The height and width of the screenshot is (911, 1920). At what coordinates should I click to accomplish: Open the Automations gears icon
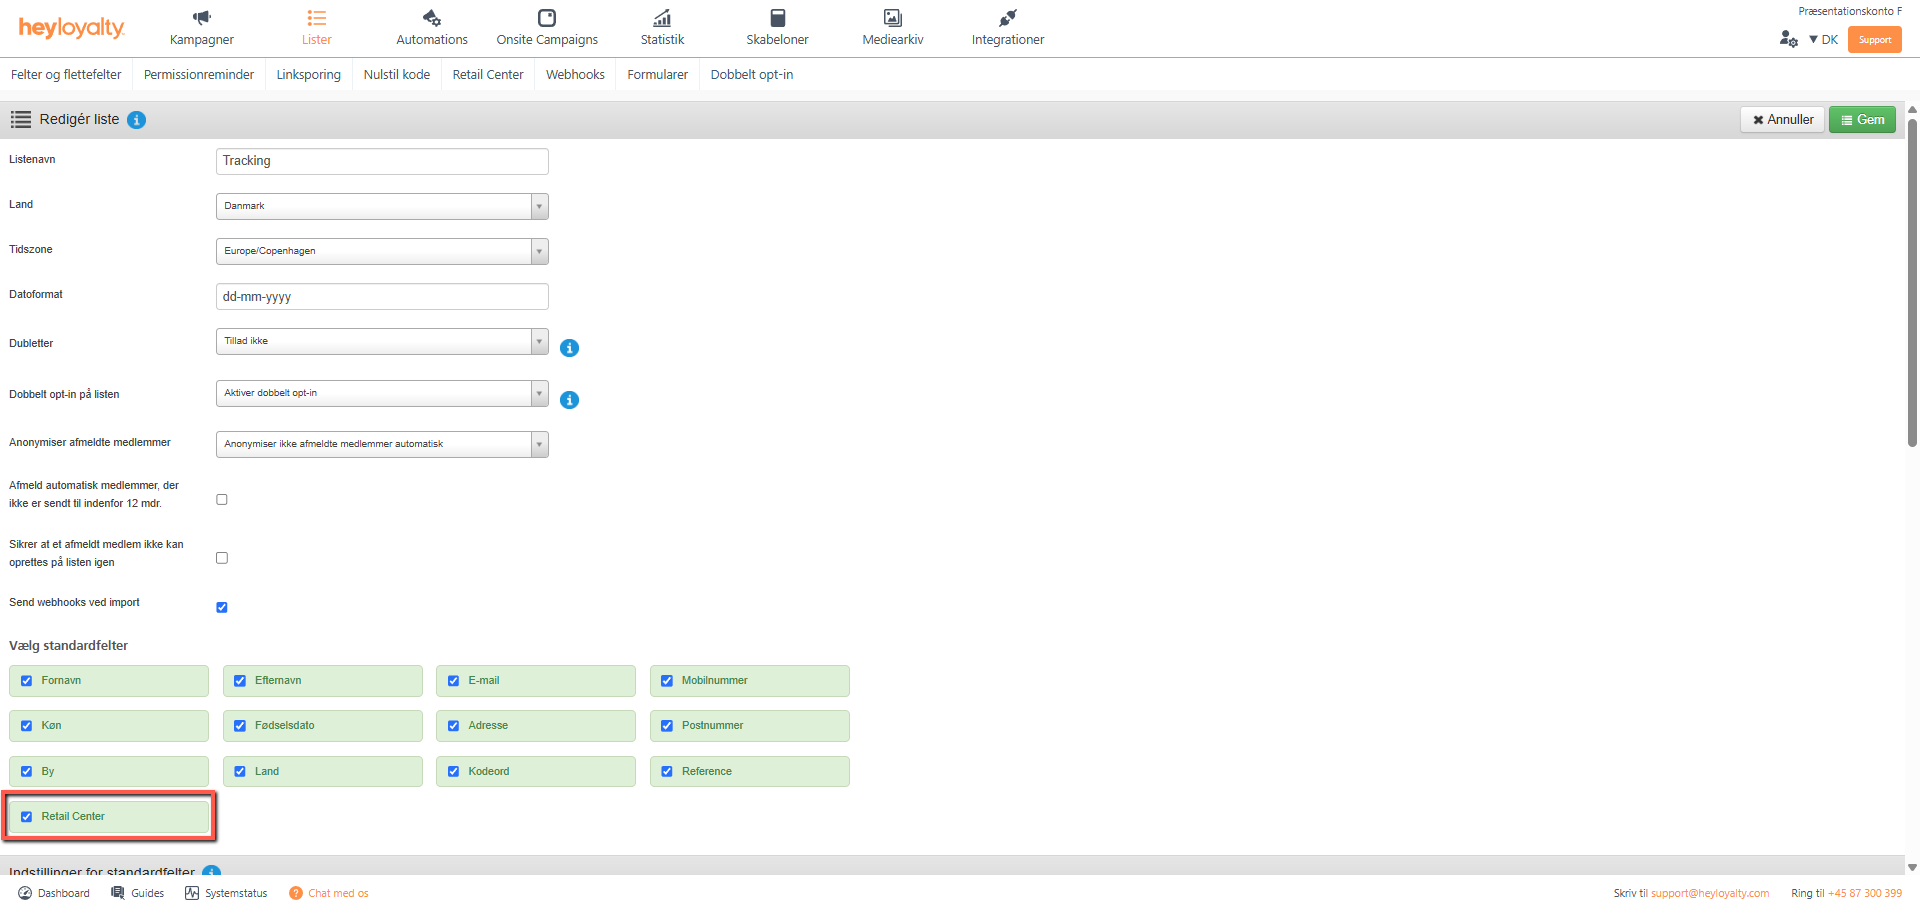pos(432,18)
